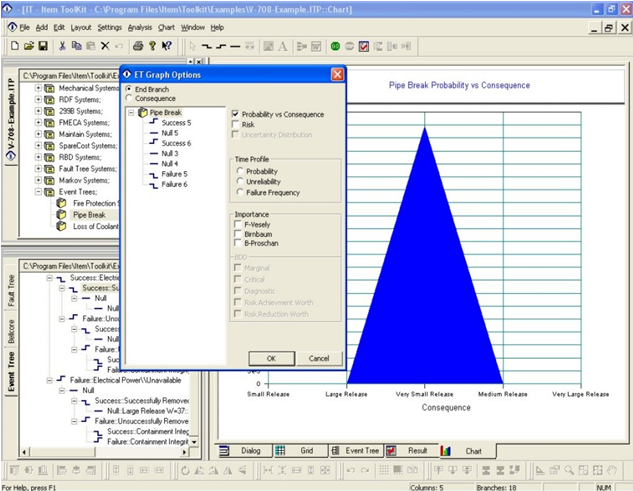Enable the Risk checkbox
This screenshot has height=491, width=633.
(x=235, y=125)
